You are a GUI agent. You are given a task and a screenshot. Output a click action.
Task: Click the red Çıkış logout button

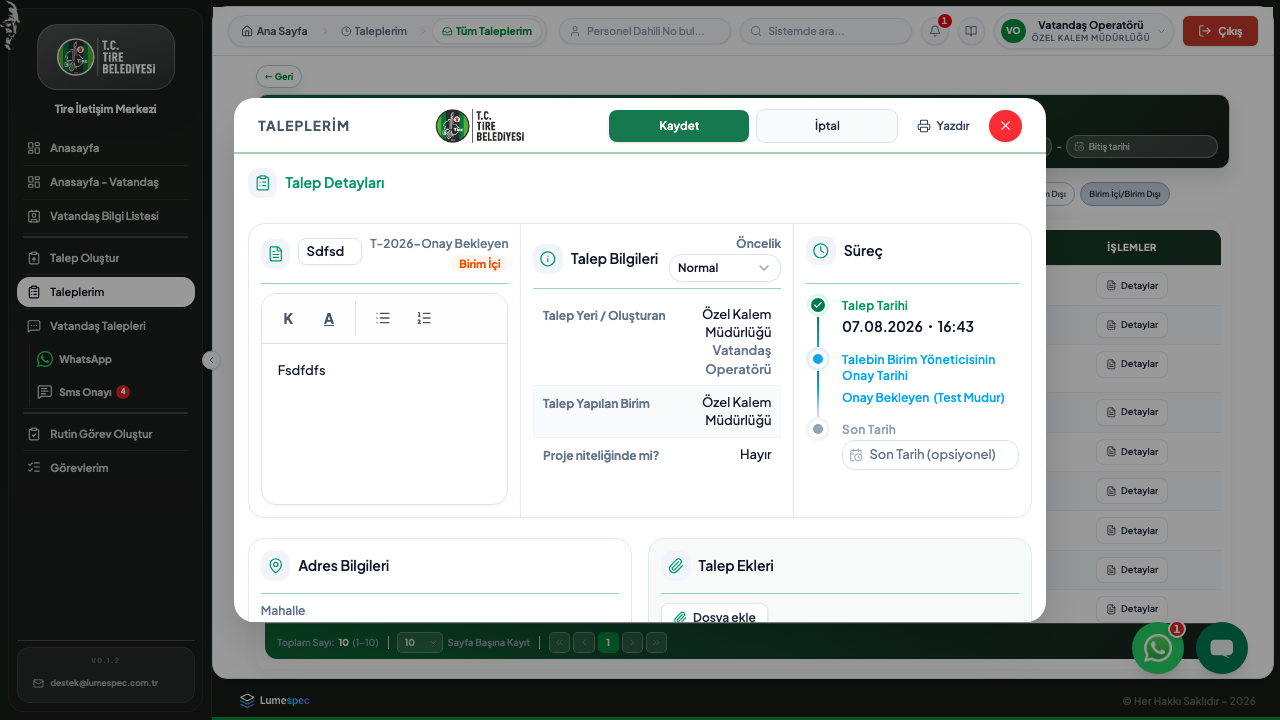(x=1220, y=31)
